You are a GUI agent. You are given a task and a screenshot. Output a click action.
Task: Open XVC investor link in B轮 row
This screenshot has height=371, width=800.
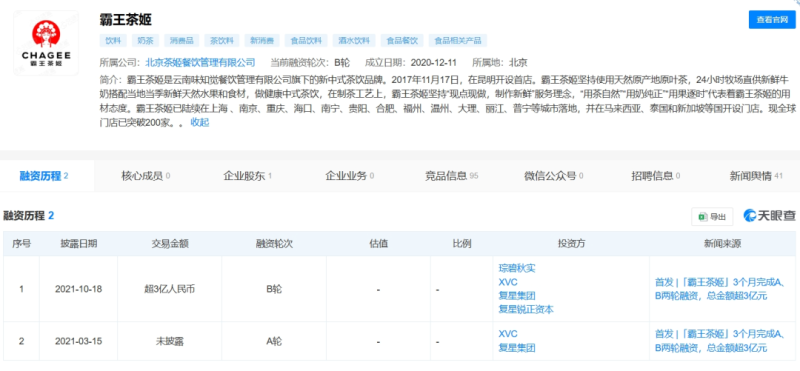508,282
